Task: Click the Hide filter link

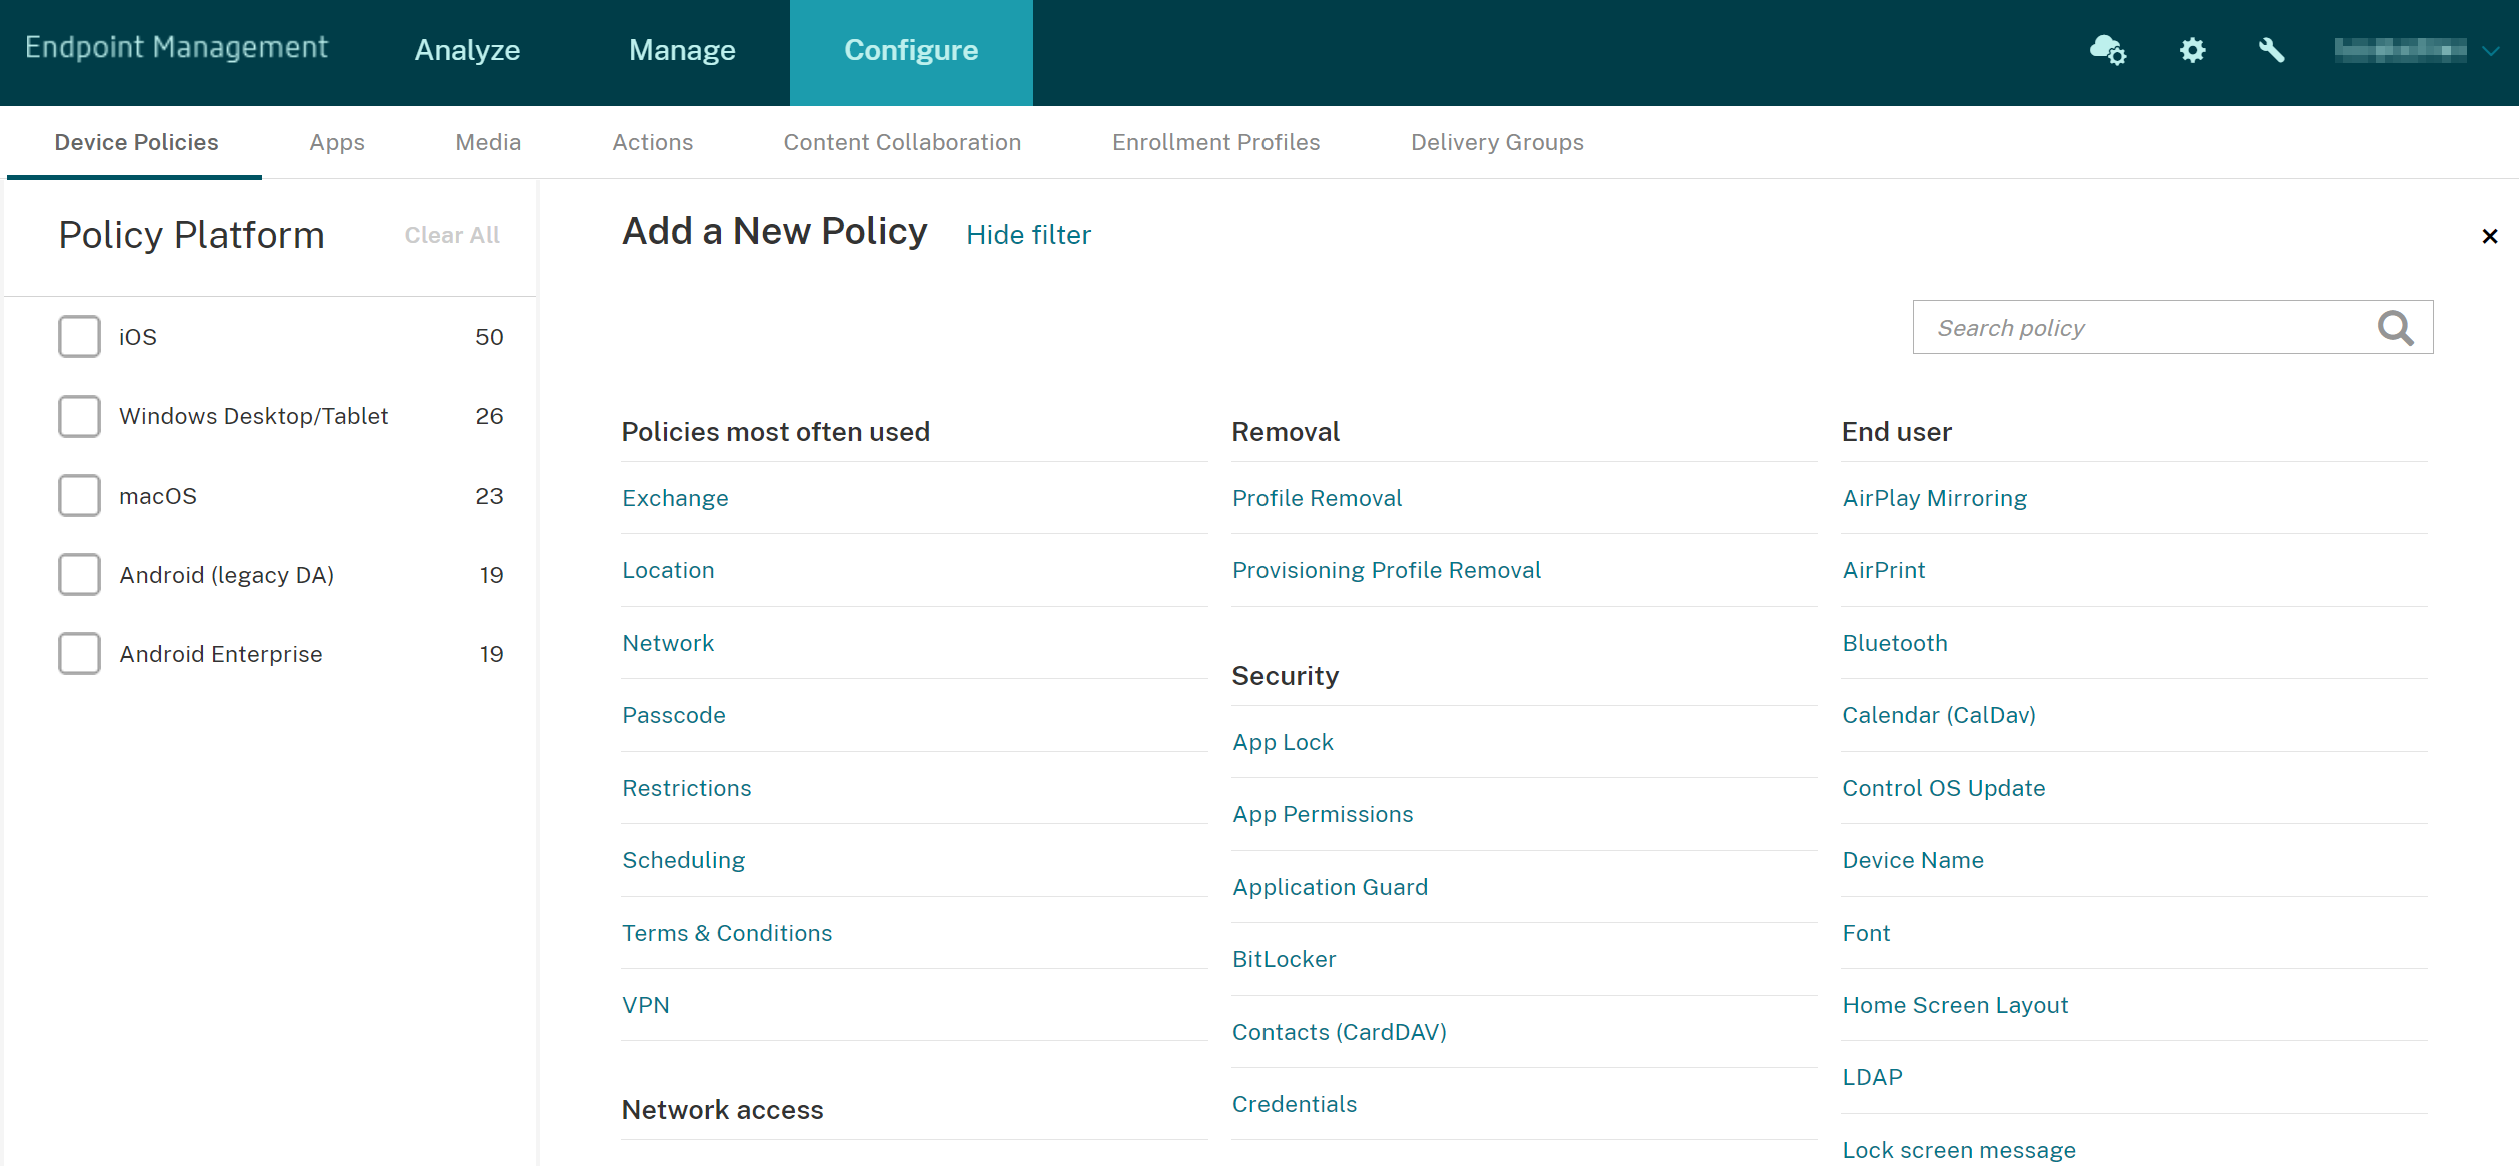Action: (x=1028, y=235)
